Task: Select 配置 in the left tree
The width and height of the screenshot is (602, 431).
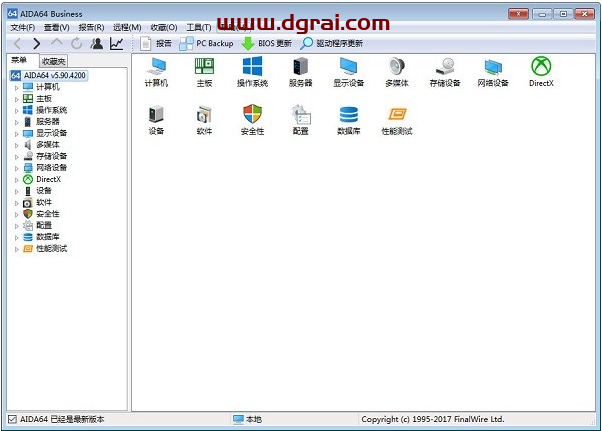Action: click(x=44, y=225)
